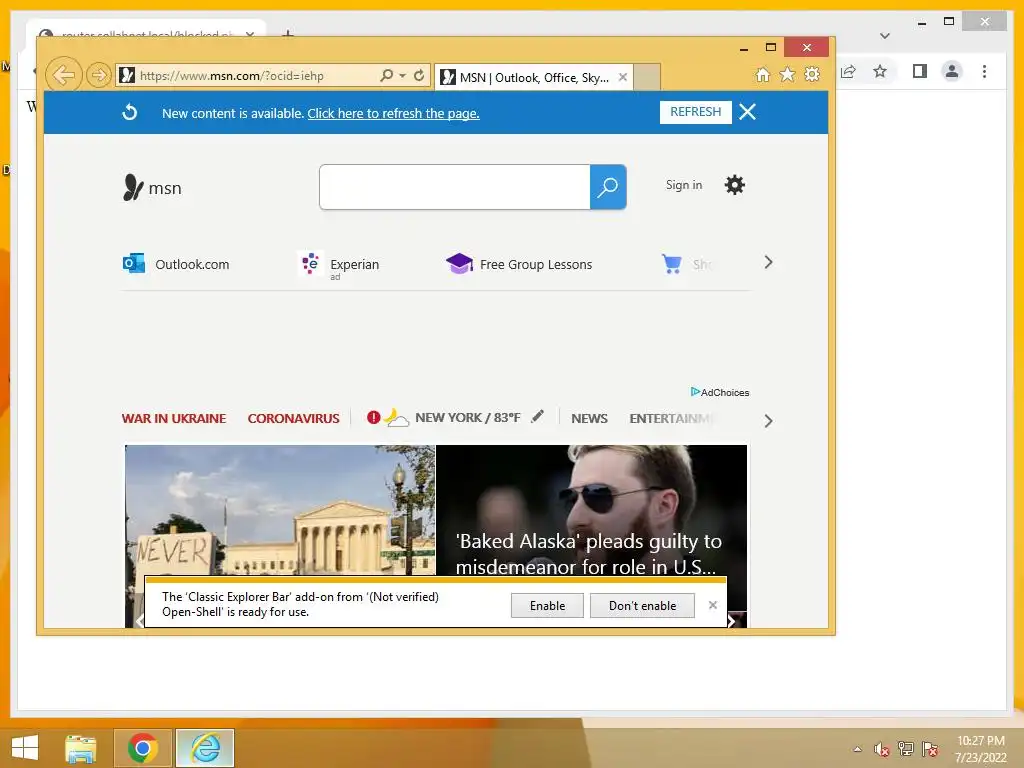This screenshot has width=1024, height=768.
Task: Go forward in Internet Explorer
Action: pyautogui.click(x=99, y=75)
